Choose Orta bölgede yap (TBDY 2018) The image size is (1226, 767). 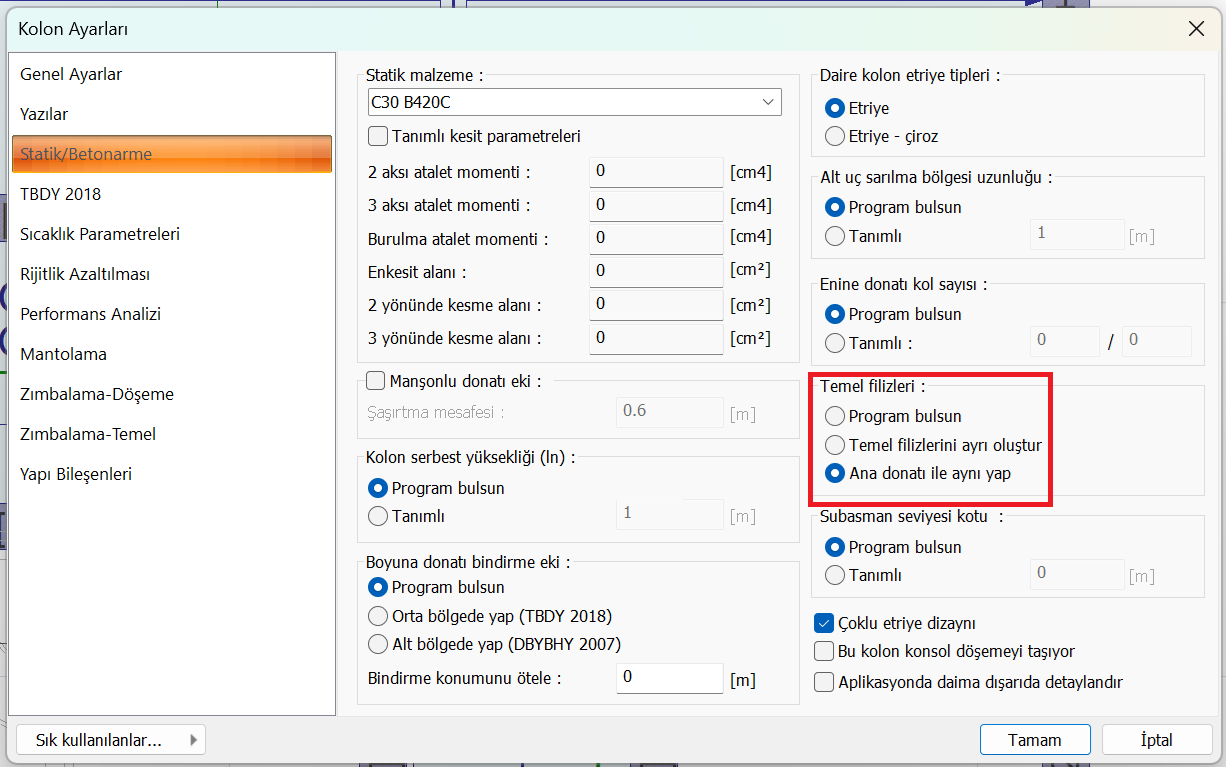[x=379, y=616]
